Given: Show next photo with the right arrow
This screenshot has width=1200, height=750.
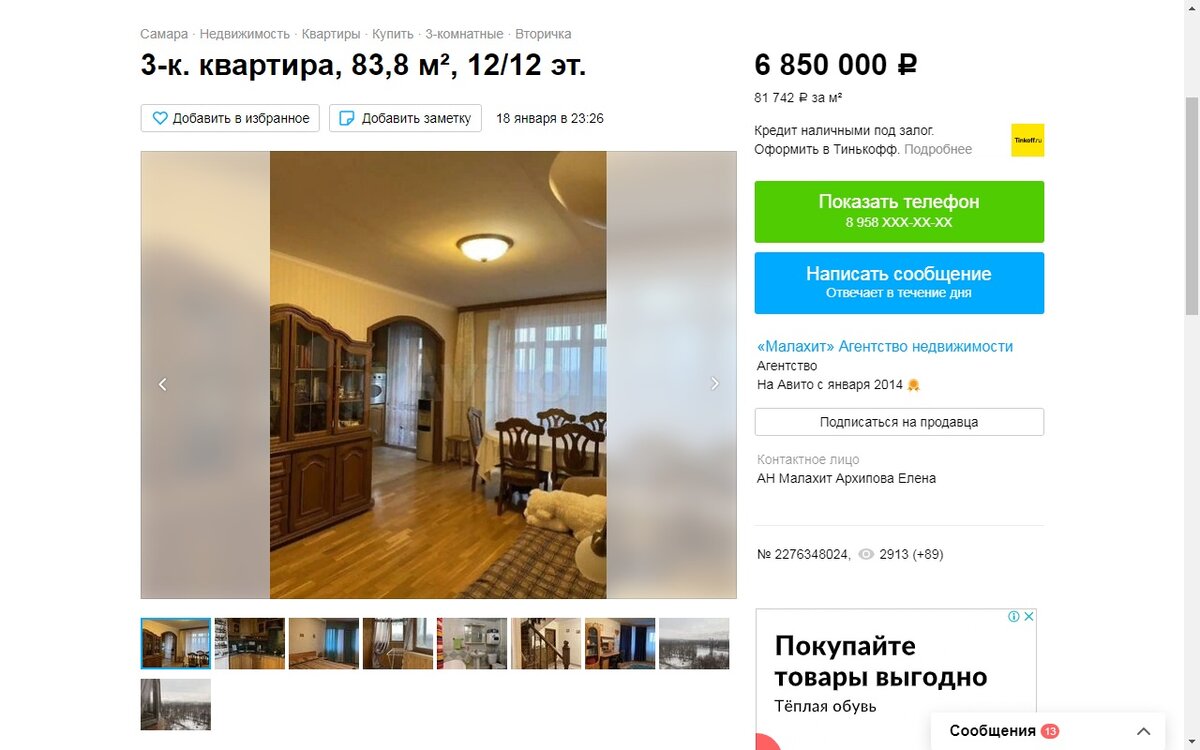Looking at the screenshot, I should (x=714, y=383).
